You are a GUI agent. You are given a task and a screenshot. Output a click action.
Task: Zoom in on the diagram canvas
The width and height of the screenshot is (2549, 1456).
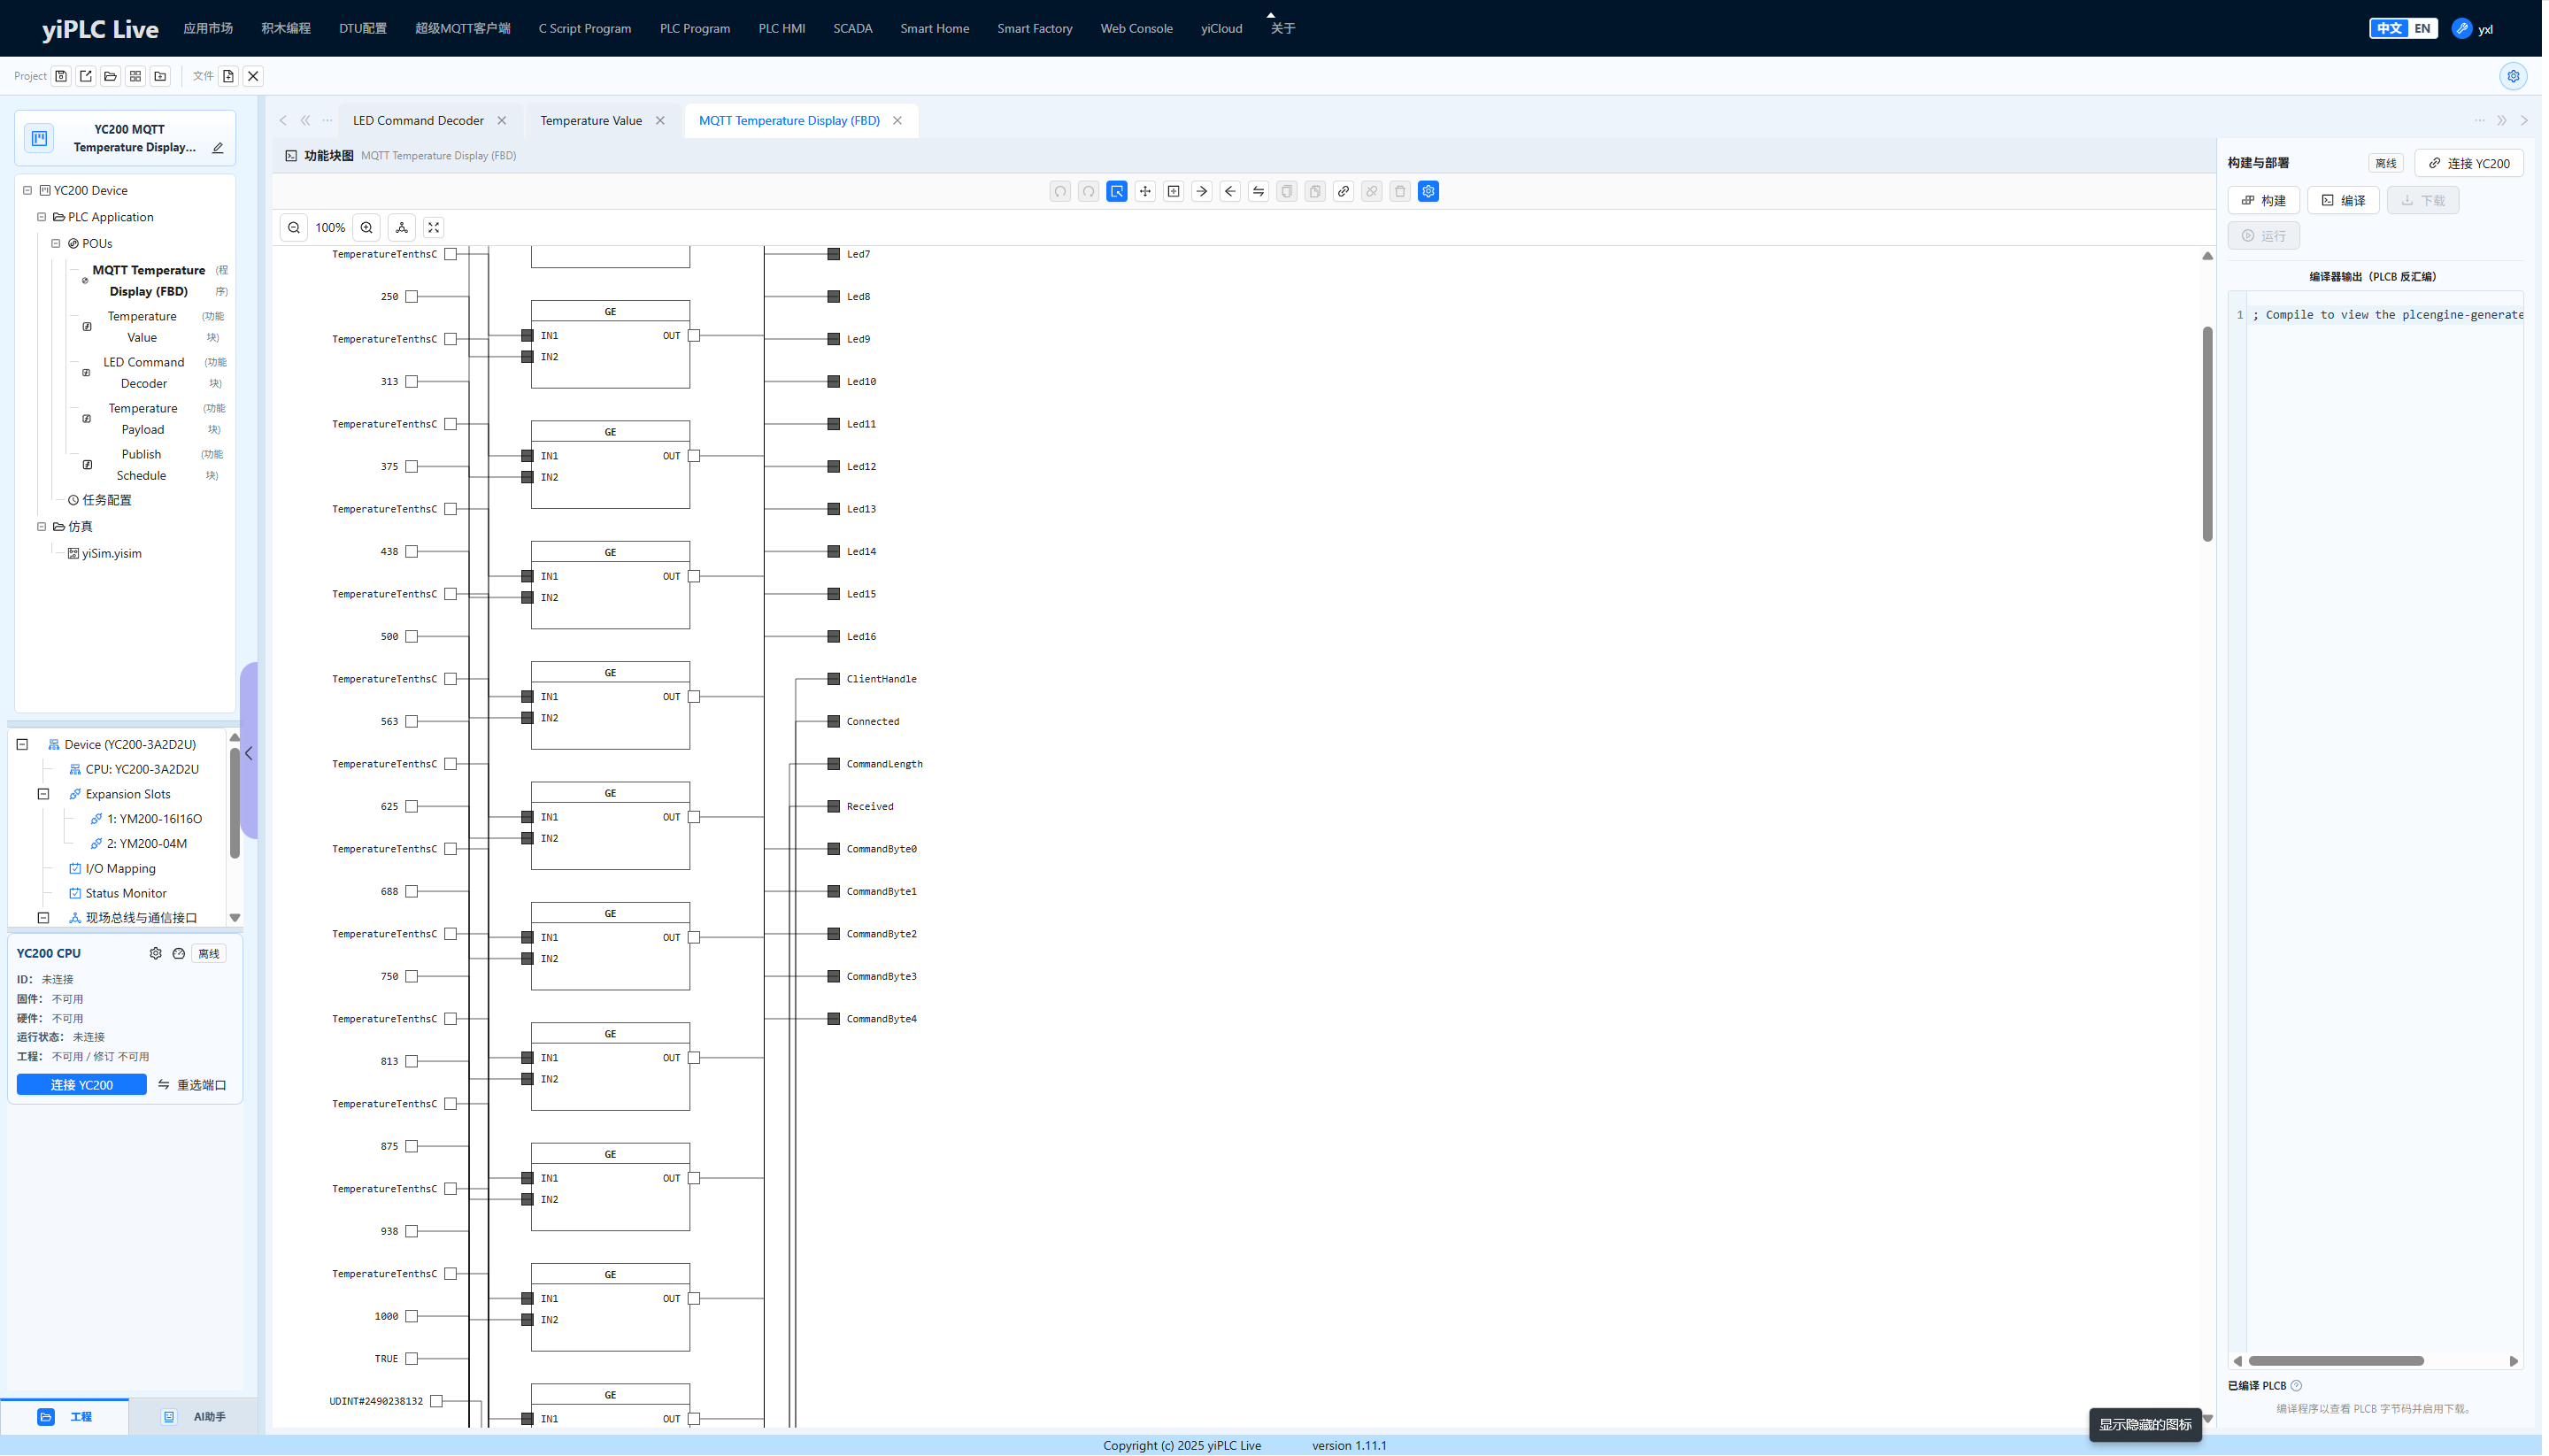pos(367,228)
